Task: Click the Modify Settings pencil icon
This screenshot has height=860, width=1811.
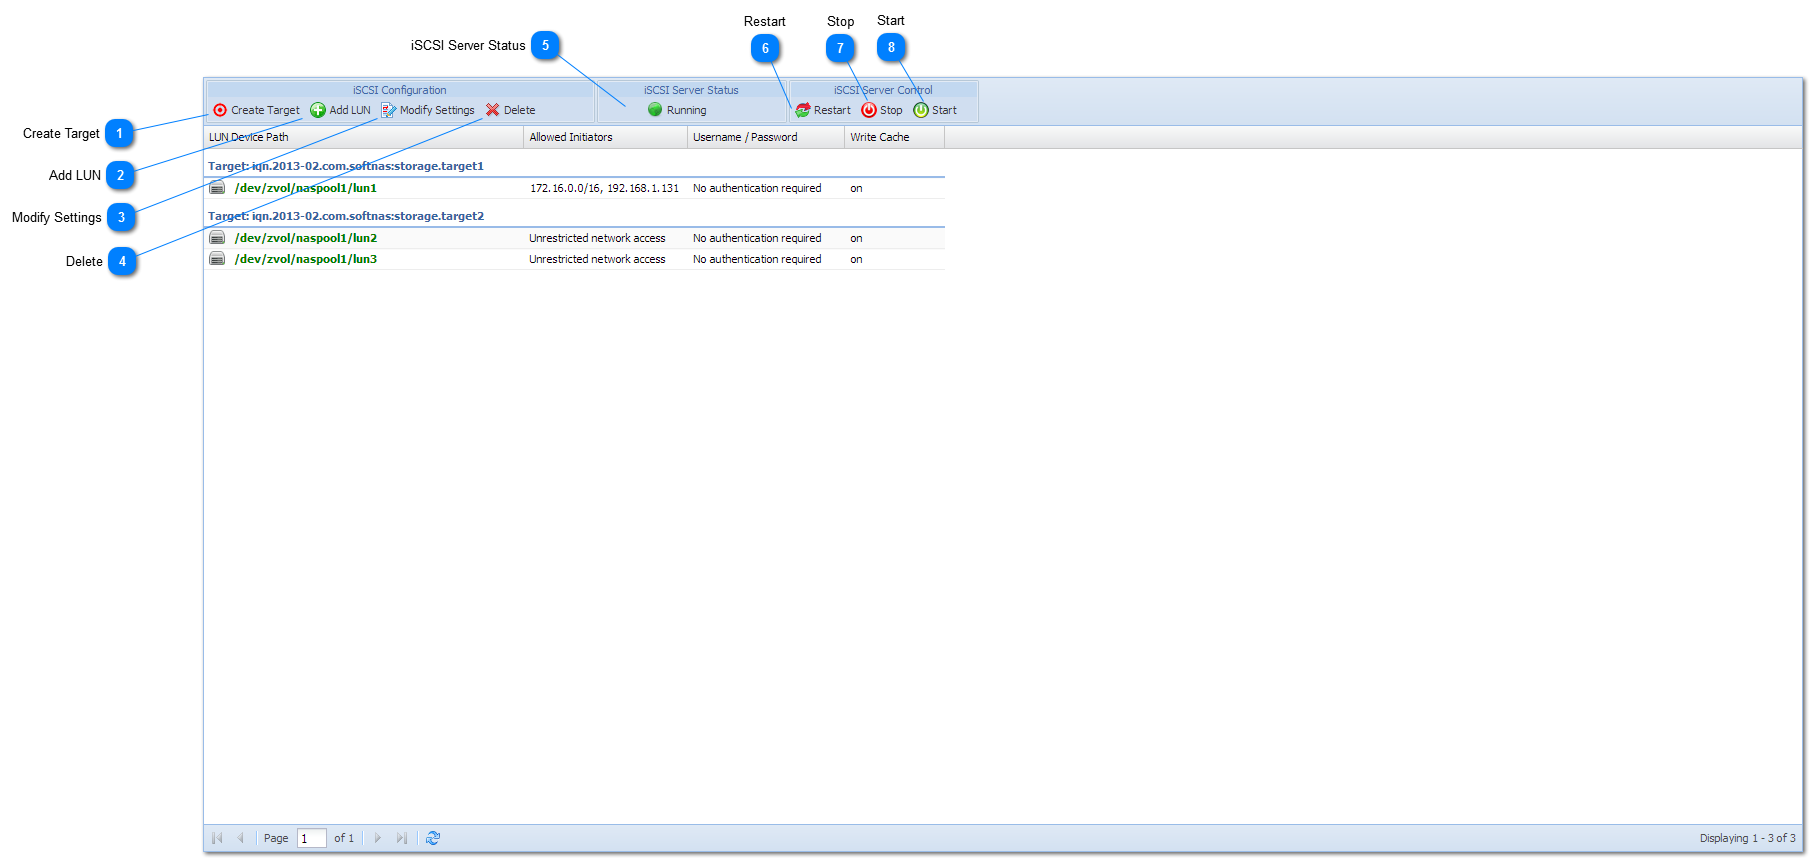Action: 389,110
